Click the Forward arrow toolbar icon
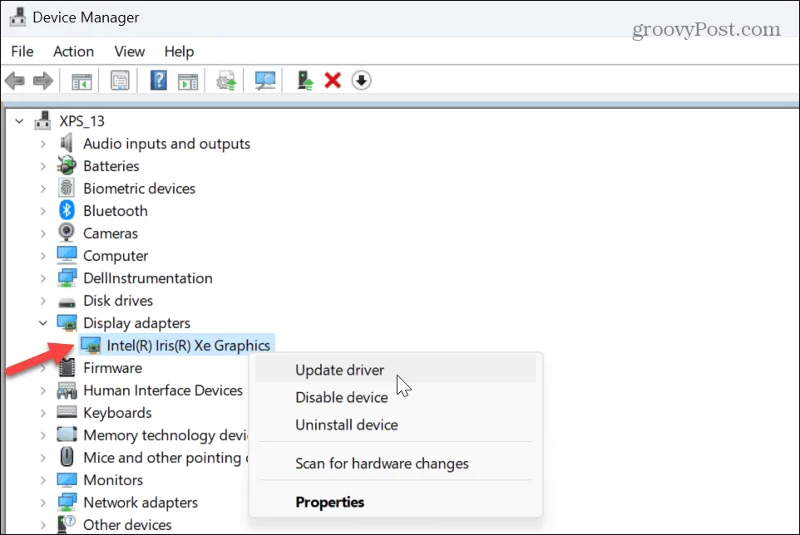Viewport: 800px width, 535px height. [43, 81]
